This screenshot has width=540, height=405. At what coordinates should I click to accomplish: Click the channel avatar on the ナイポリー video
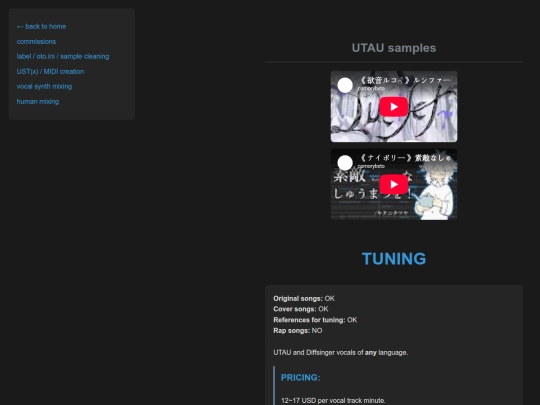345,163
